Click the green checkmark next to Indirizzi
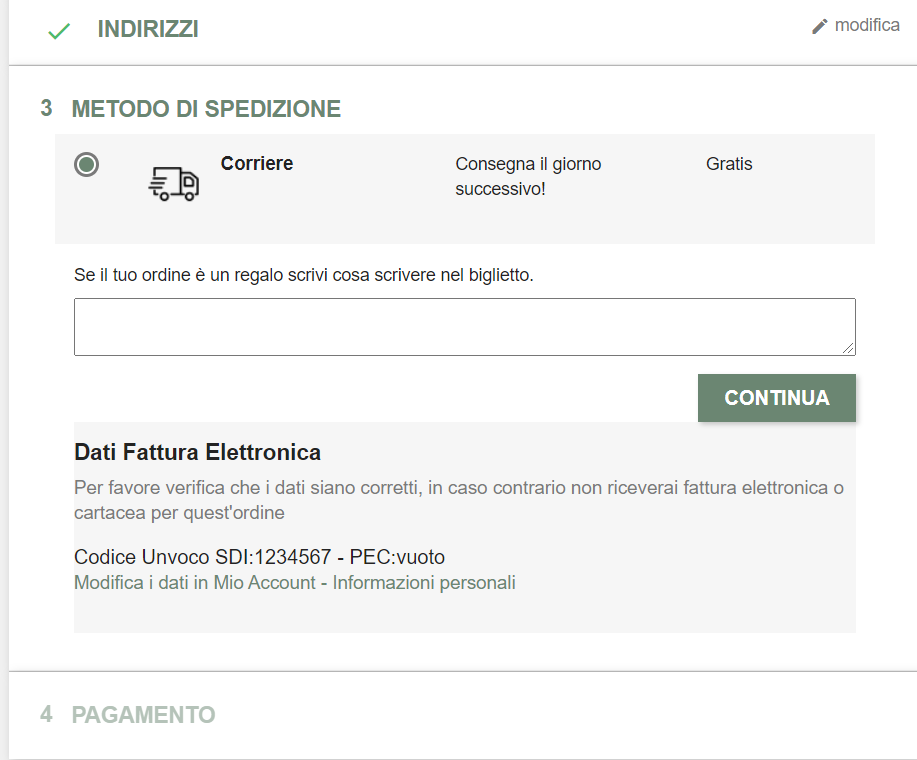Screen dimensions: 917x760 tap(59, 31)
